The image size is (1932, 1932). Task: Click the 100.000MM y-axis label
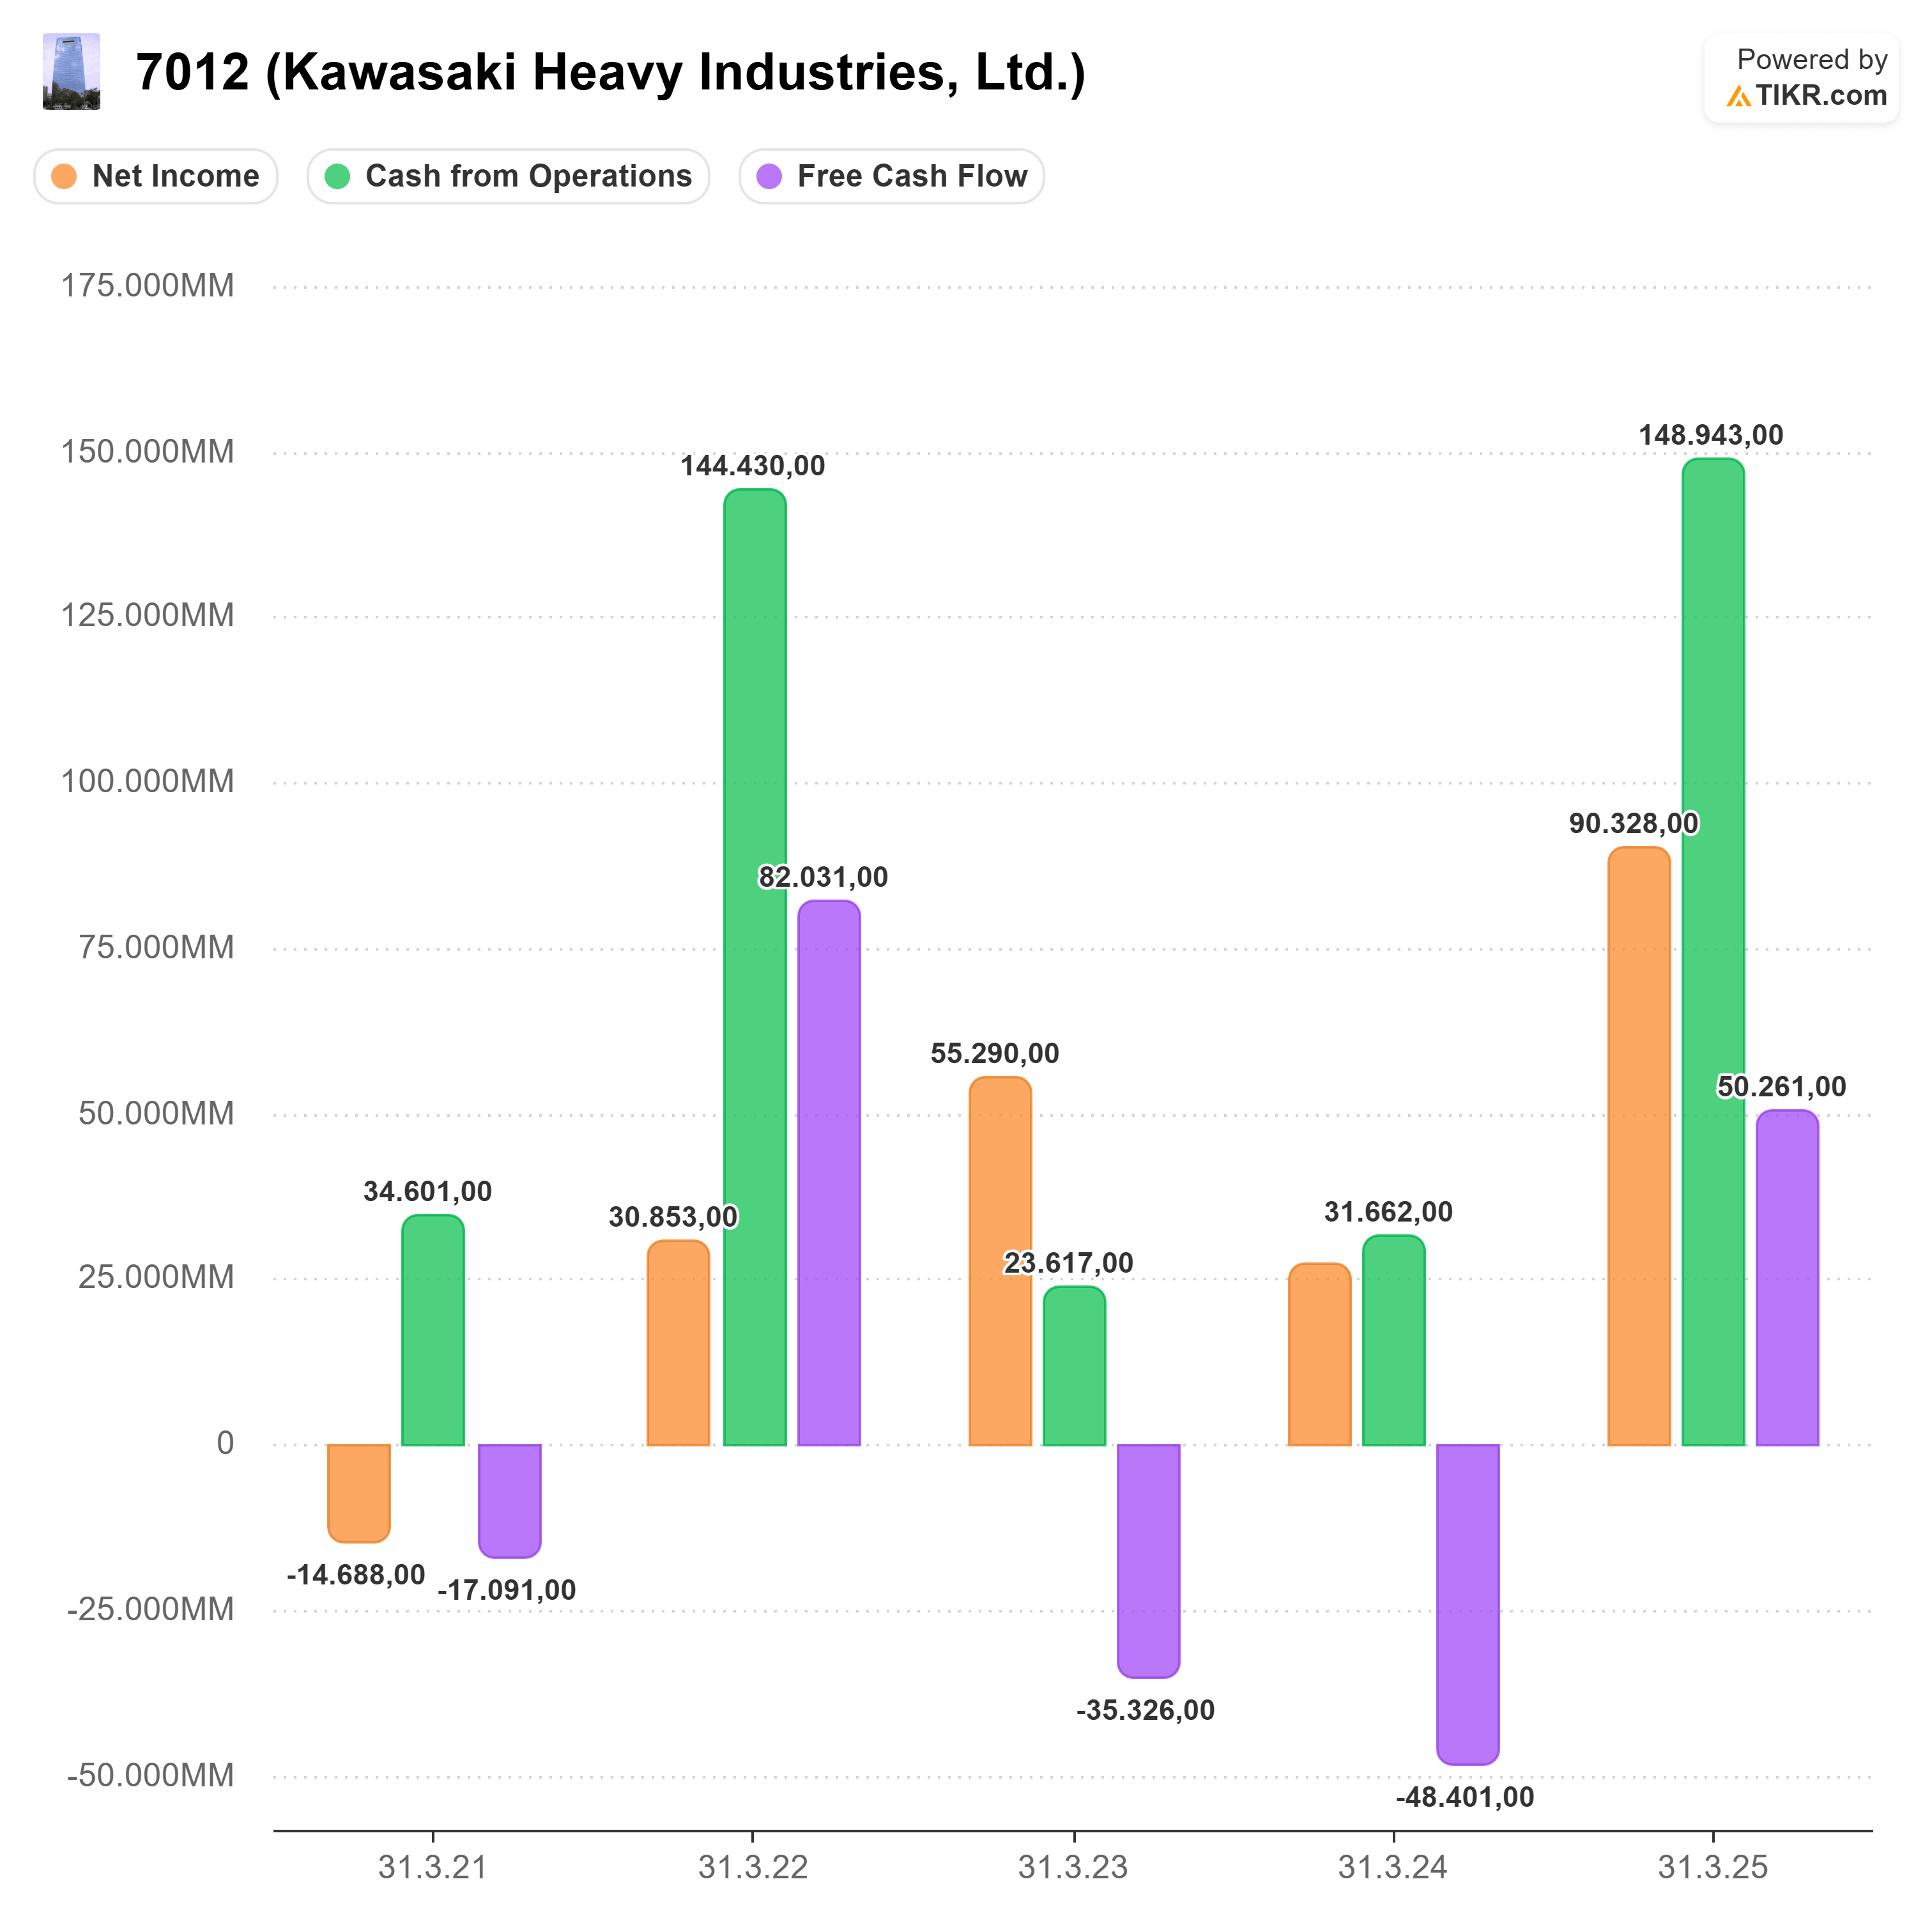coord(148,781)
